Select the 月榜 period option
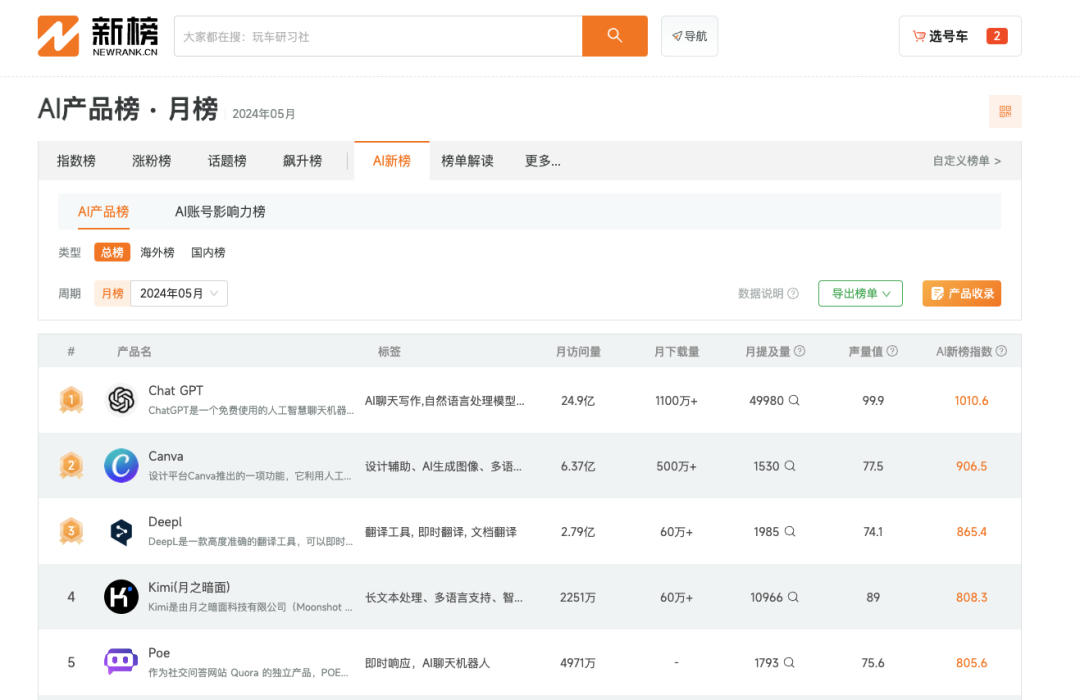Viewport: 1080px width, 700px height. click(112, 294)
